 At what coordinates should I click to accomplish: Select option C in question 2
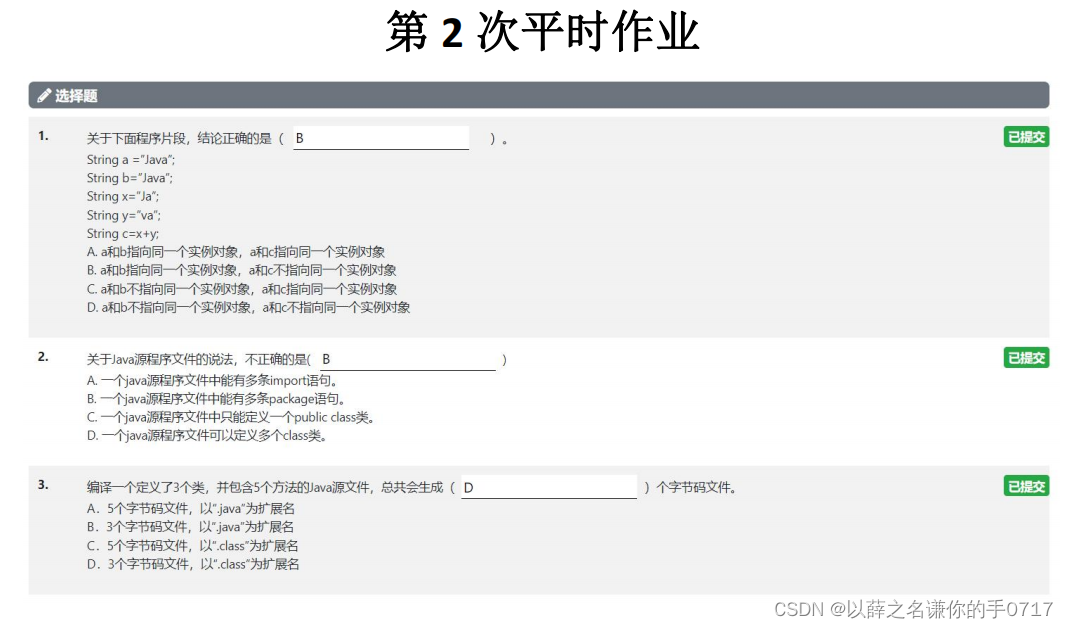click(x=230, y=417)
